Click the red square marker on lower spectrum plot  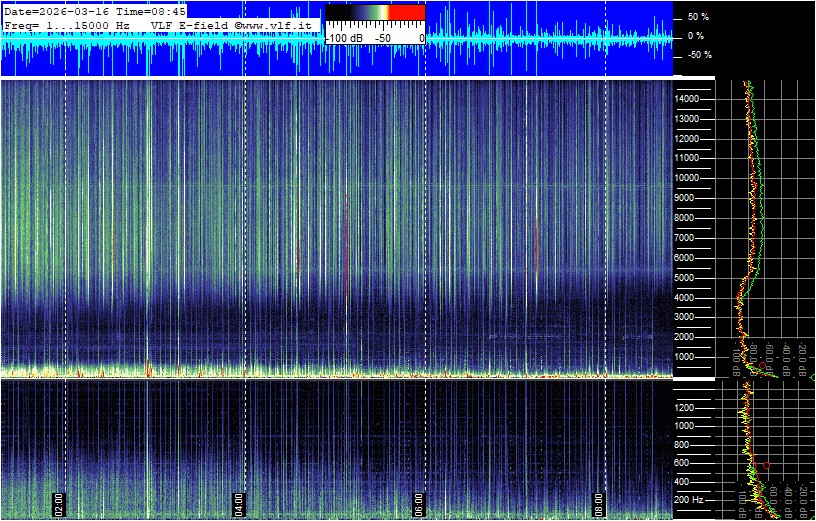coord(766,466)
